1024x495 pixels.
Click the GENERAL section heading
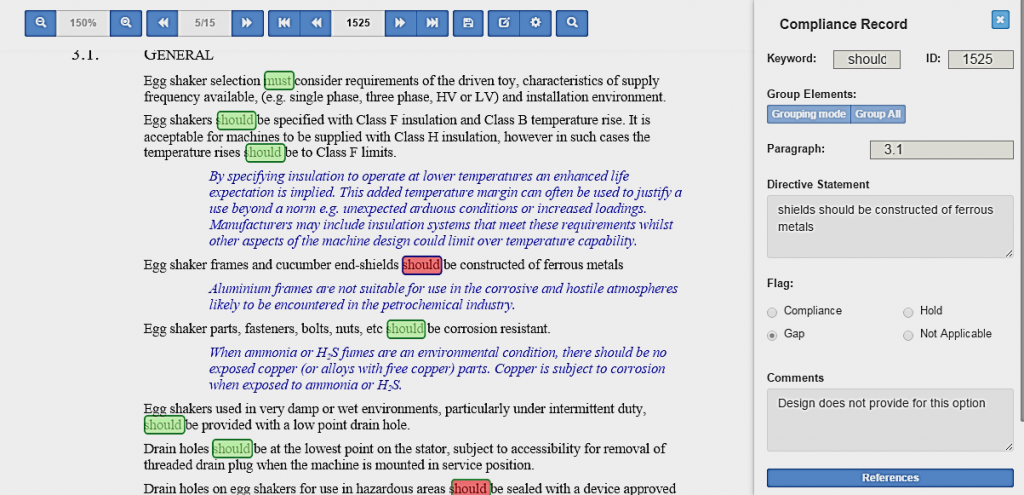178,56
